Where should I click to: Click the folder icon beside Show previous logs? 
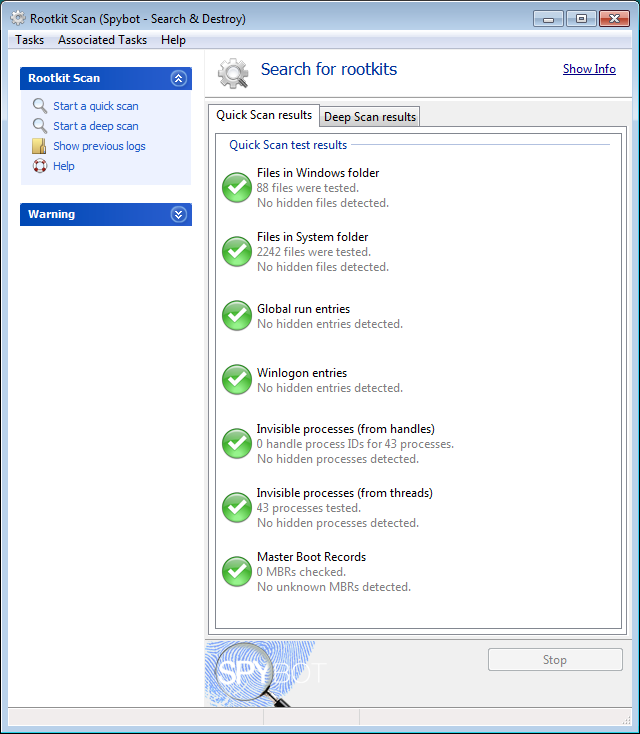[40, 146]
